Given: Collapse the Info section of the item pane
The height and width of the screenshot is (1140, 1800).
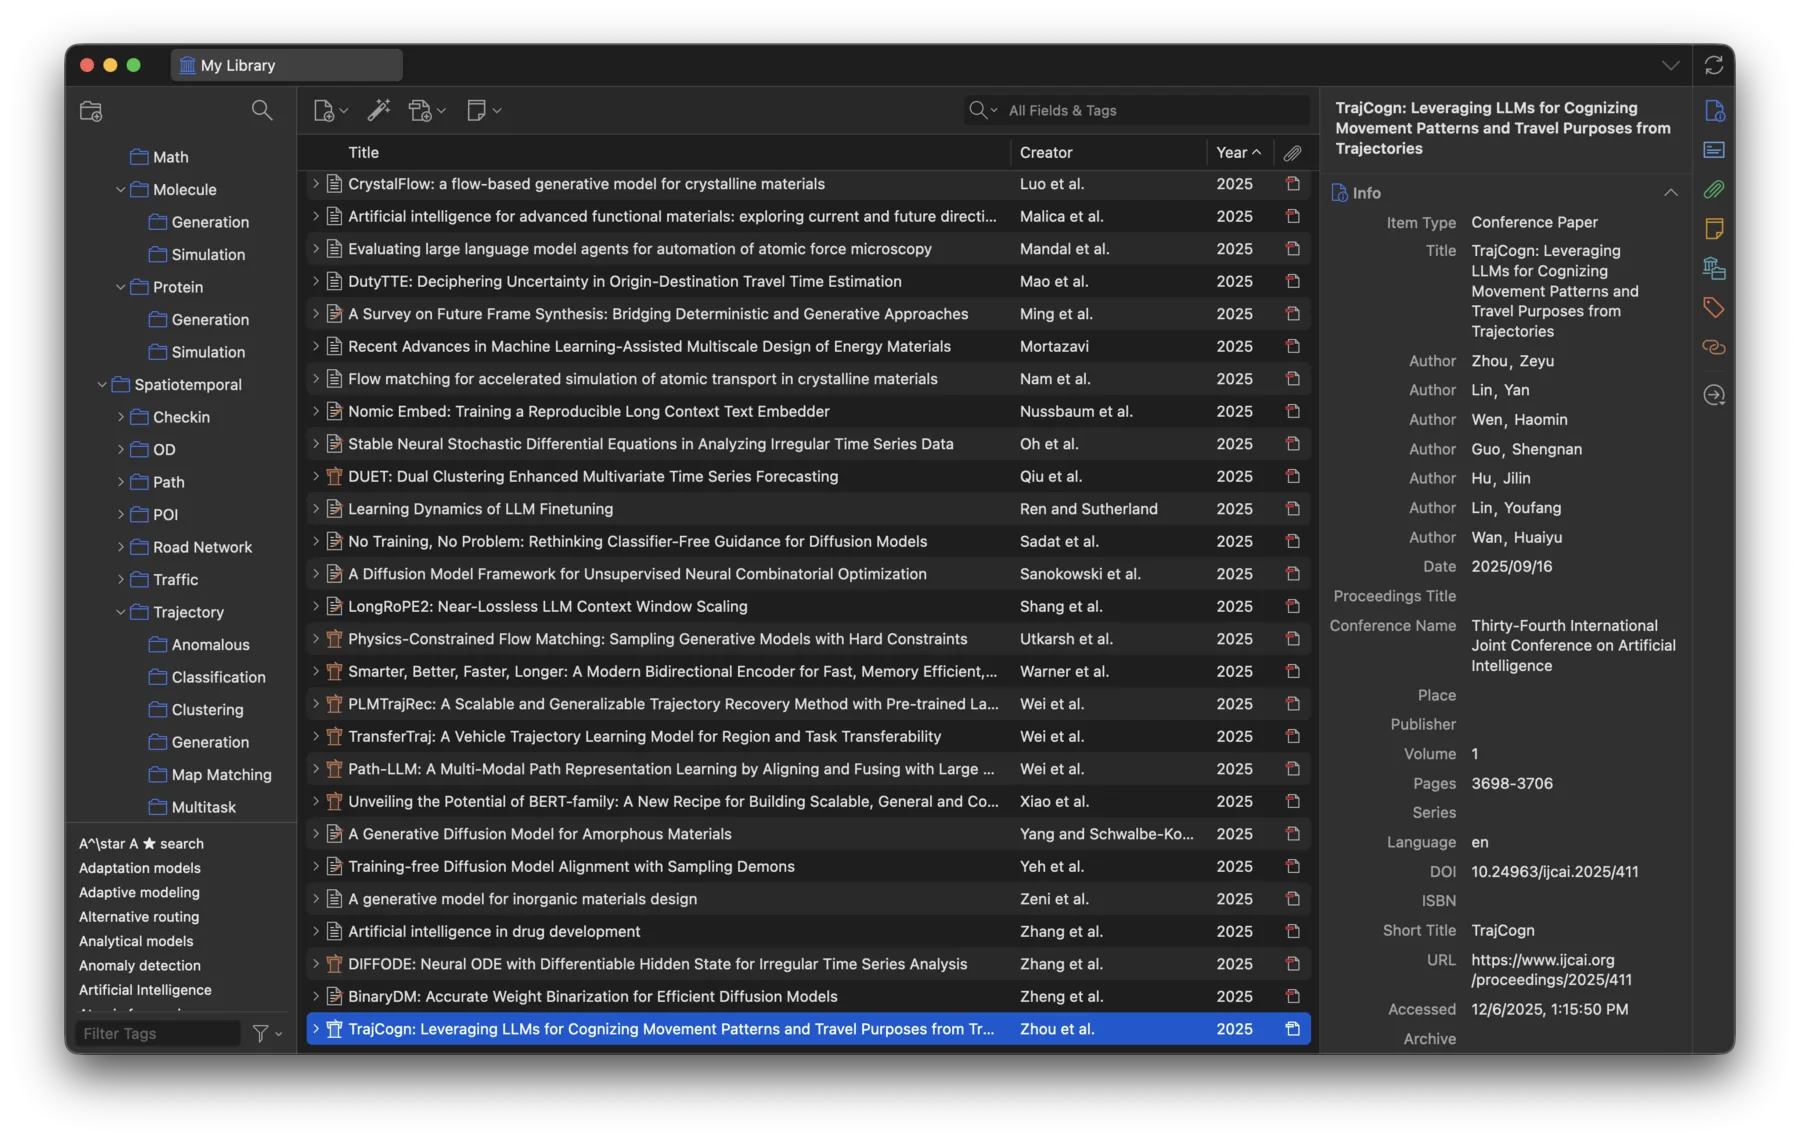Looking at the screenshot, I should click(x=1669, y=192).
